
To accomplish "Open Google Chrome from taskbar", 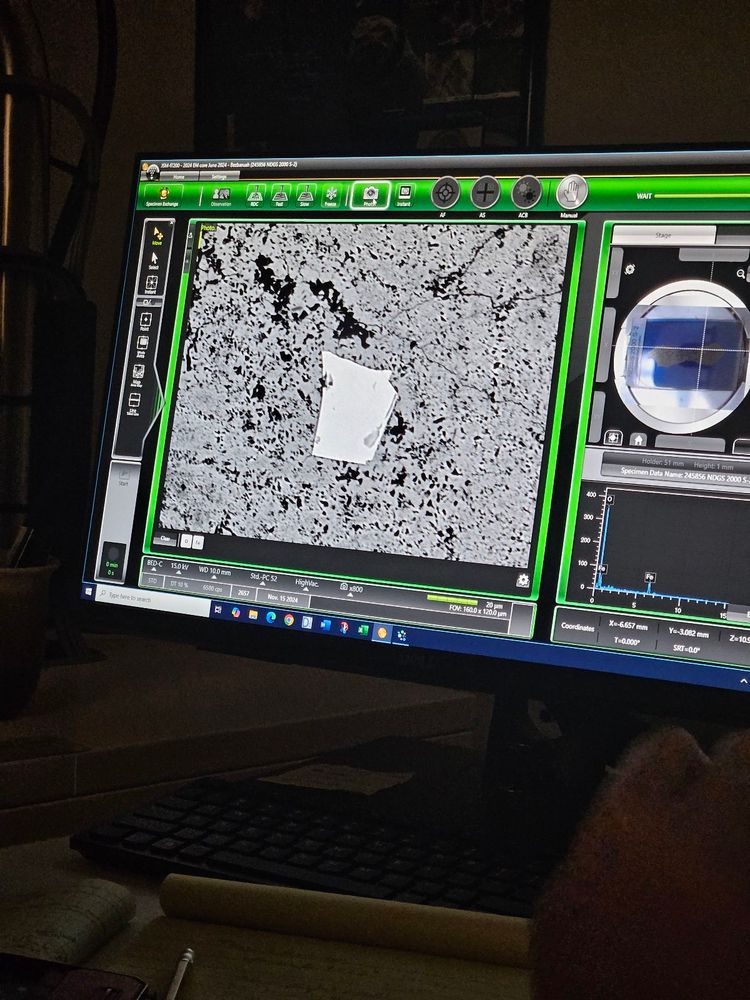I will click(x=288, y=619).
